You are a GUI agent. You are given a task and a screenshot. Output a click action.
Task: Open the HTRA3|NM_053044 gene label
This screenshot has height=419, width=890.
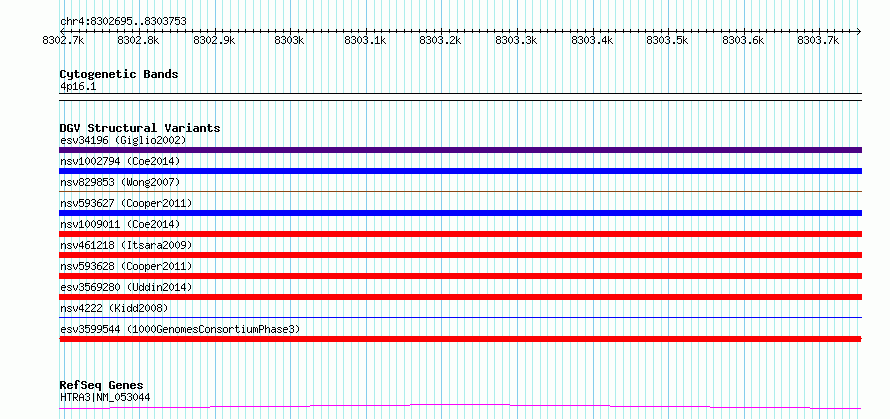click(x=105, y=397)
